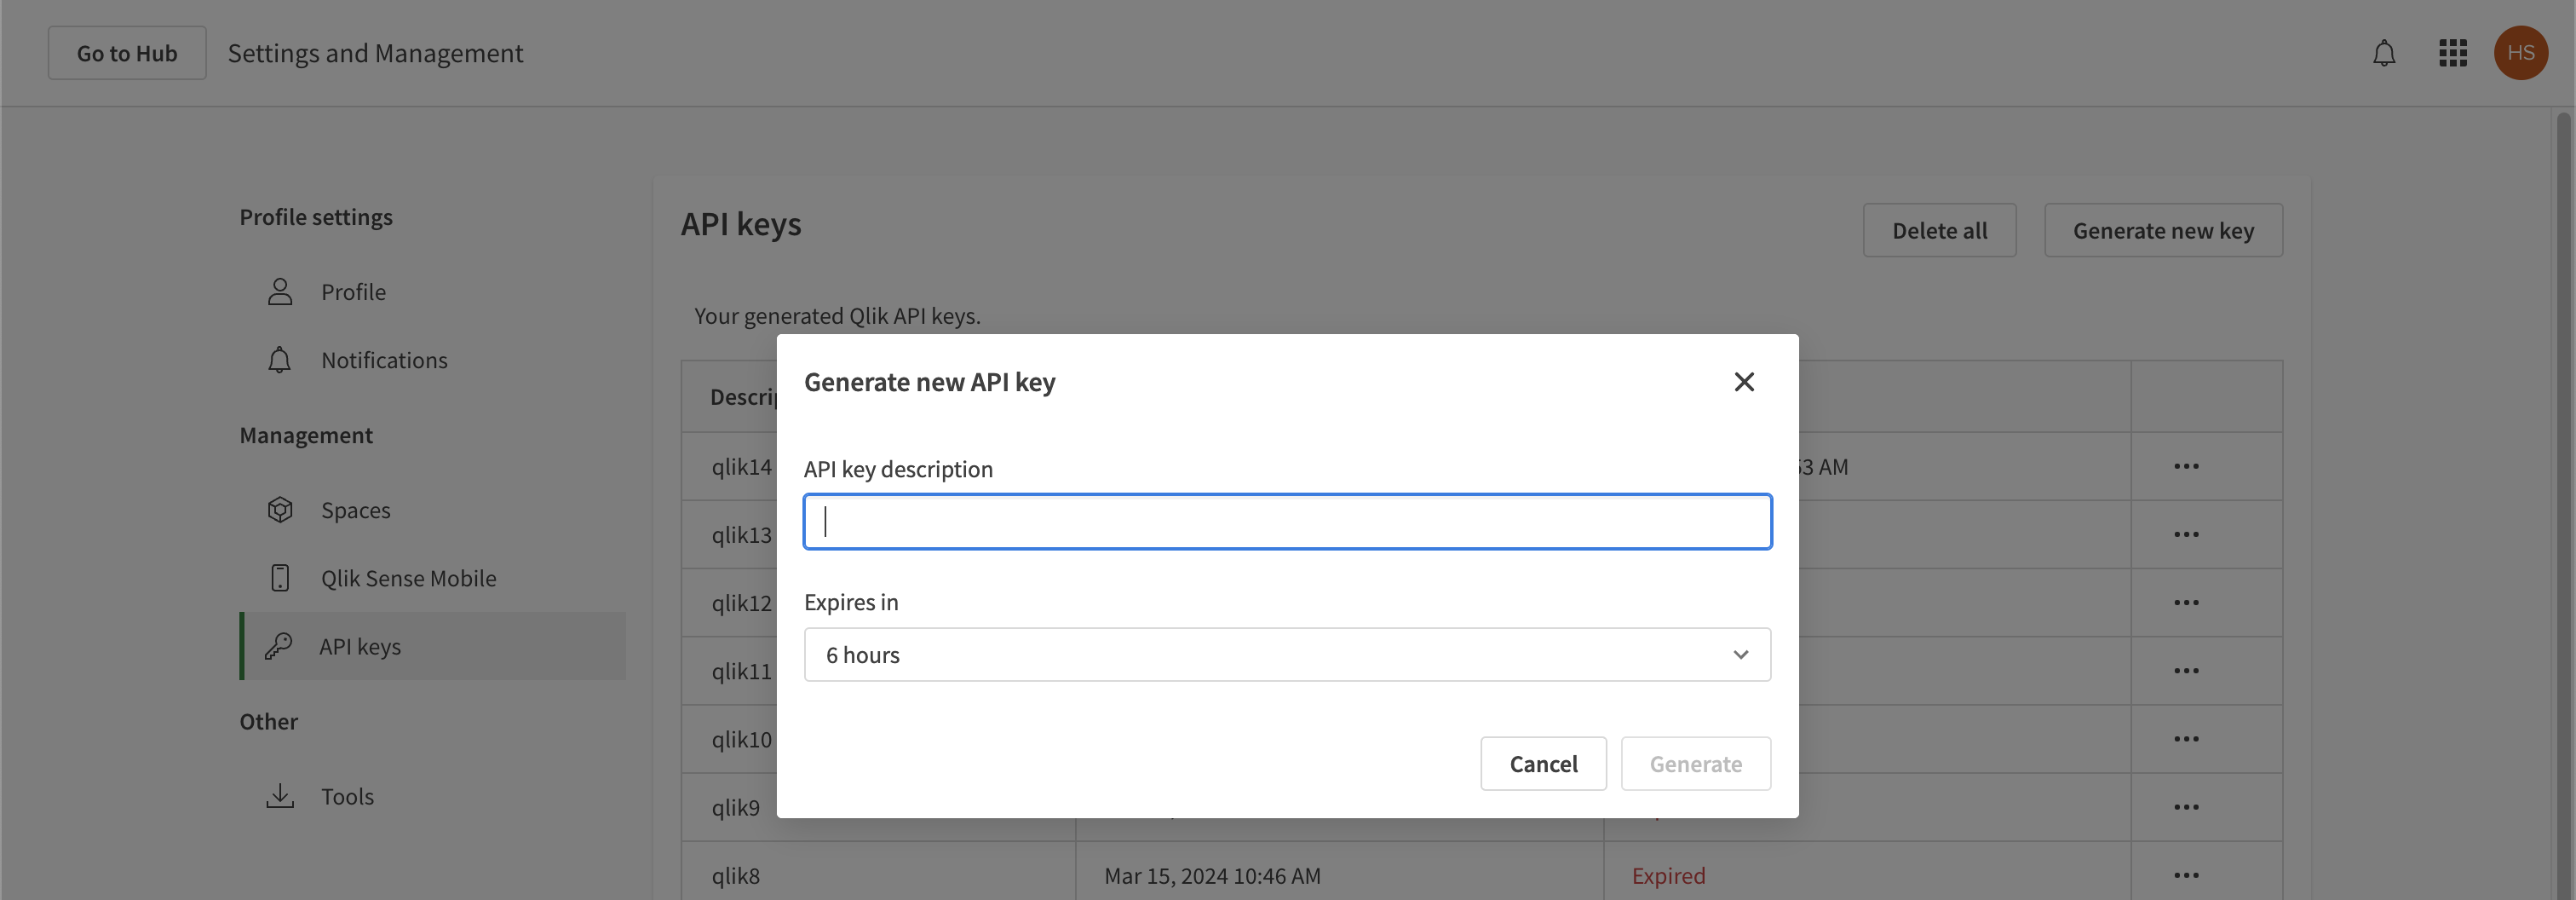Screen dimensions: 2576x900
Task: Open the Expires in dropdown showing 6 hours
Action: pos(1286,654)
